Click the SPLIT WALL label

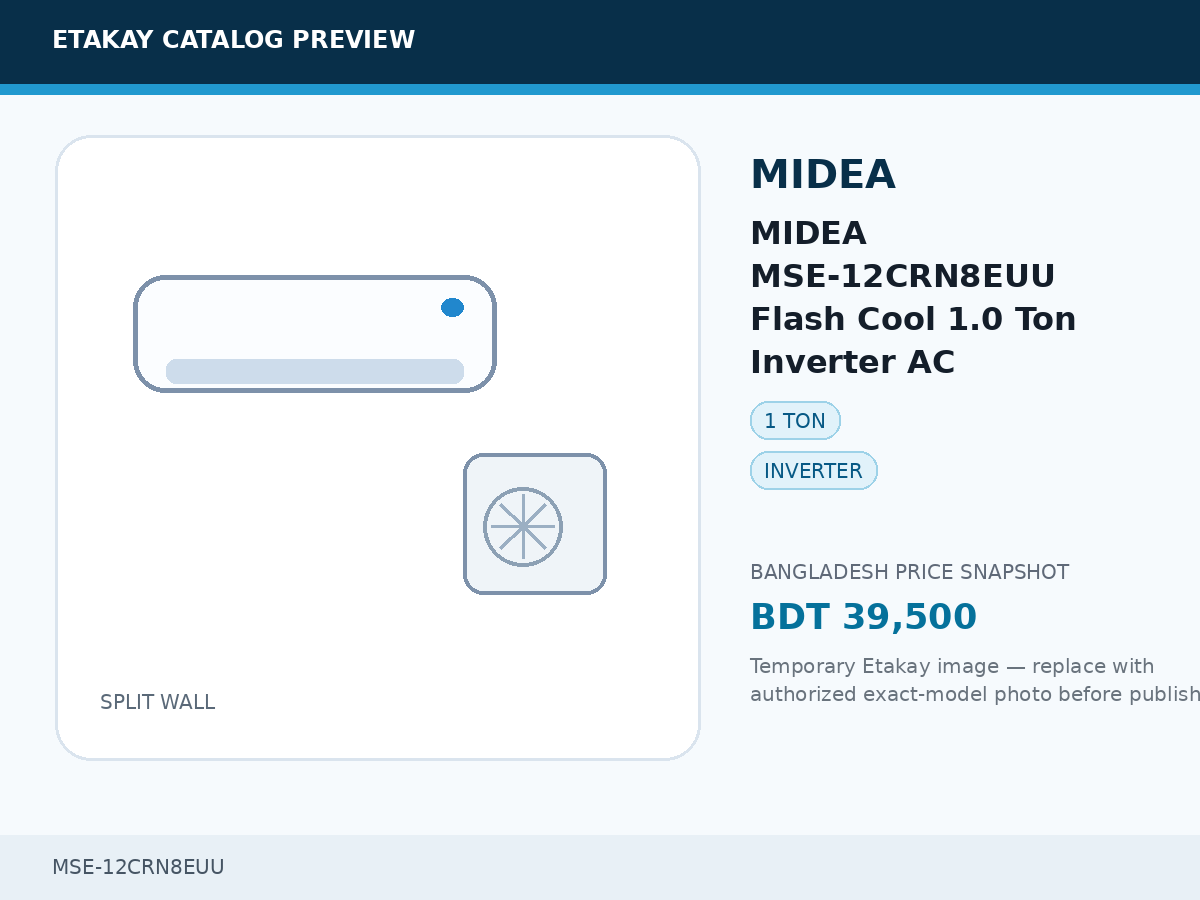point(157,702)
